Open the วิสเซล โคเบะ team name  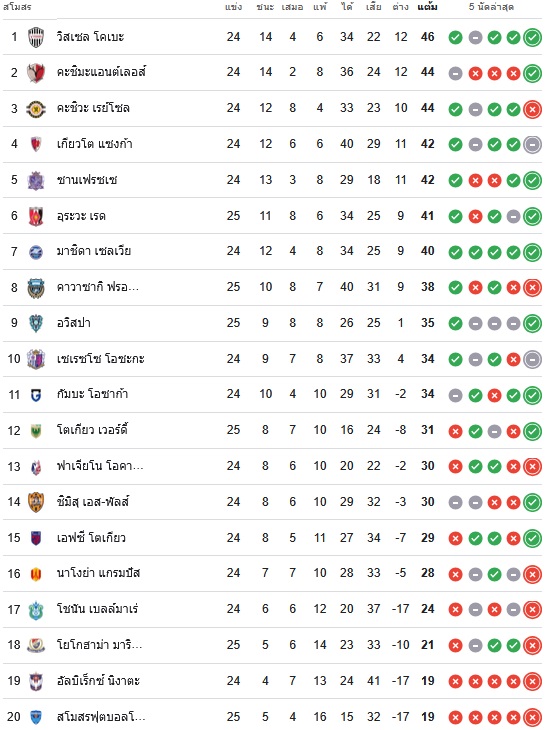pyautogui.click(x=90, y=37)
